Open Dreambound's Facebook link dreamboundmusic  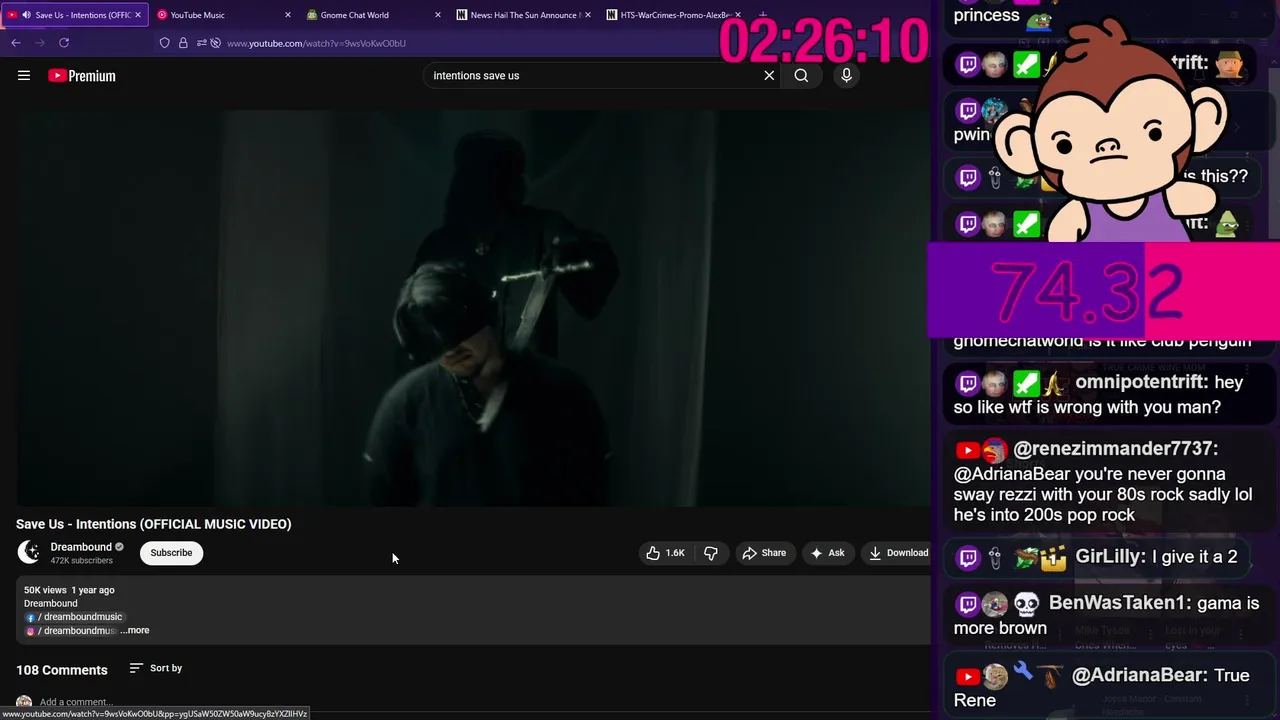coord(76,617)
